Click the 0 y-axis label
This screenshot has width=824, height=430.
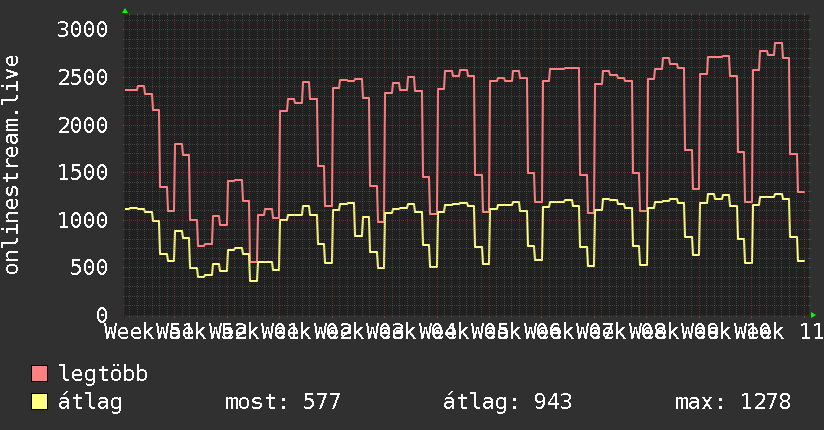tap(102, 315)
